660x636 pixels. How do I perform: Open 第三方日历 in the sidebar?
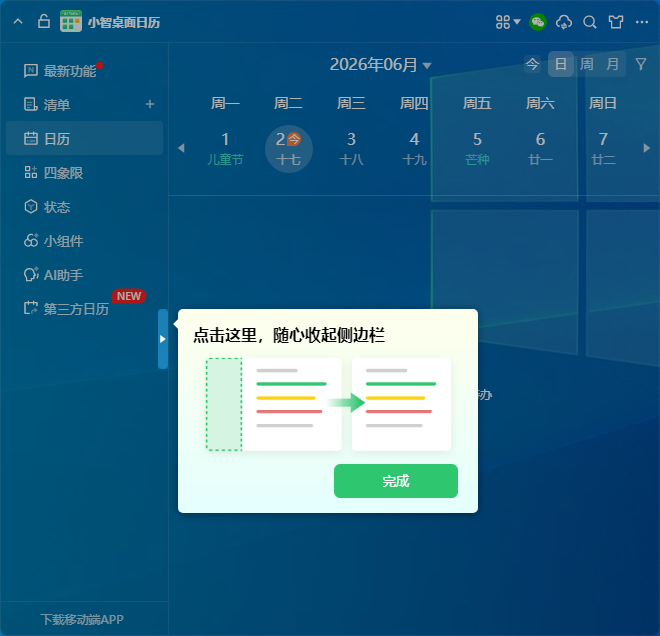[84, 309]
